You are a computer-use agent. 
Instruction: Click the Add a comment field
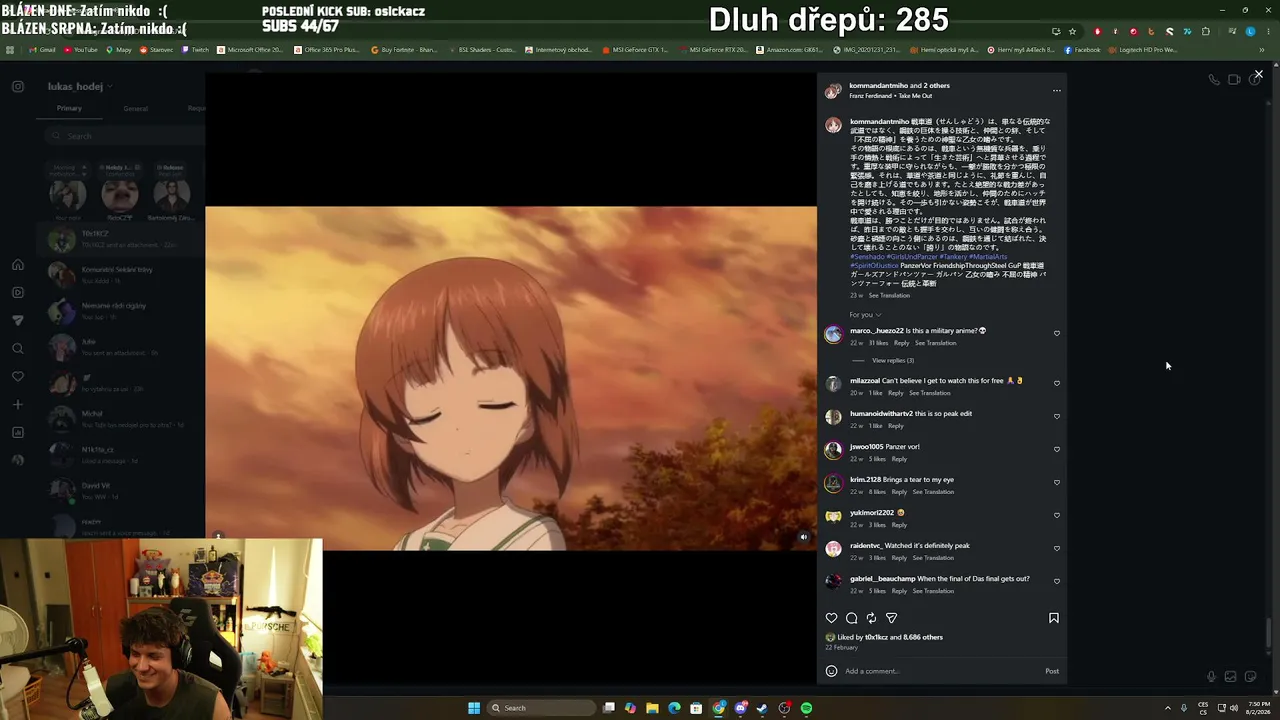point(940,671)
